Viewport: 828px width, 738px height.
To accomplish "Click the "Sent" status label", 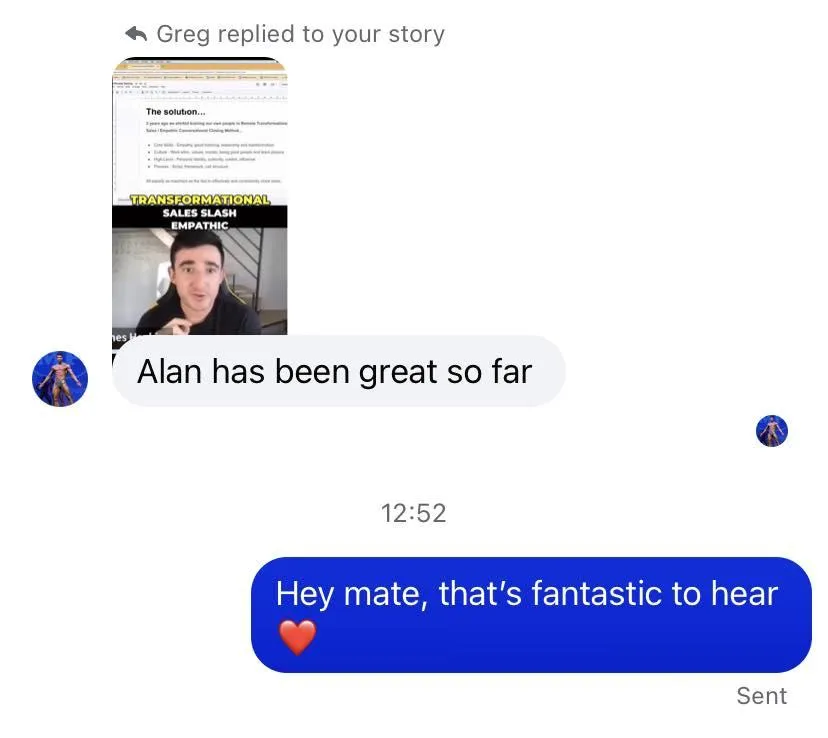I will click(761, 696).
